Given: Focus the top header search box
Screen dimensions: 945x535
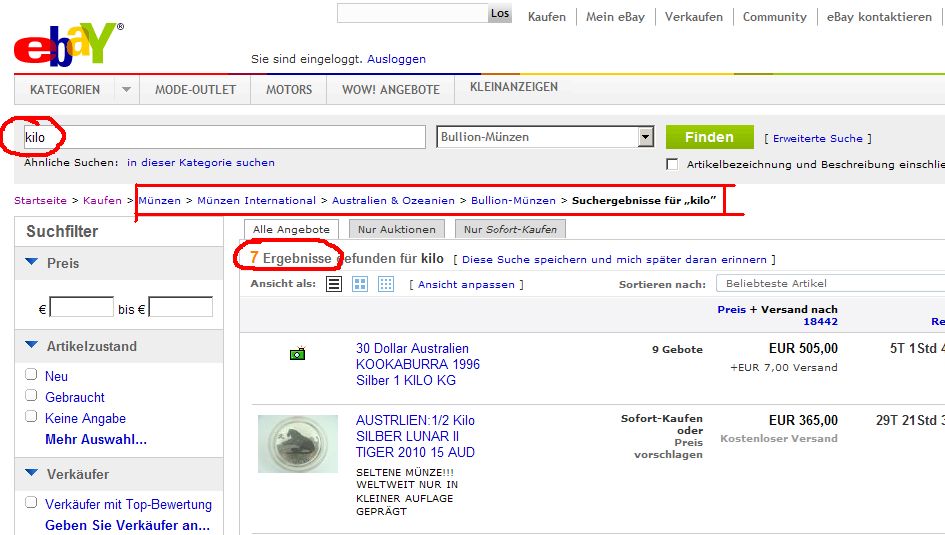Looking at the screenshot, I should pos(412,13).
